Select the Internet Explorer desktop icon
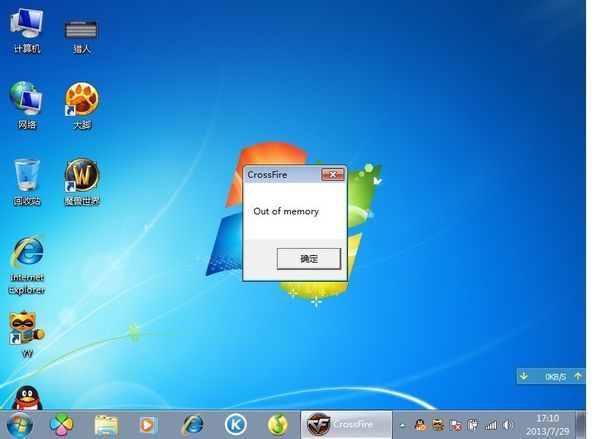The height and width of the screenshot is (439, 600). [x=27, y=265]
